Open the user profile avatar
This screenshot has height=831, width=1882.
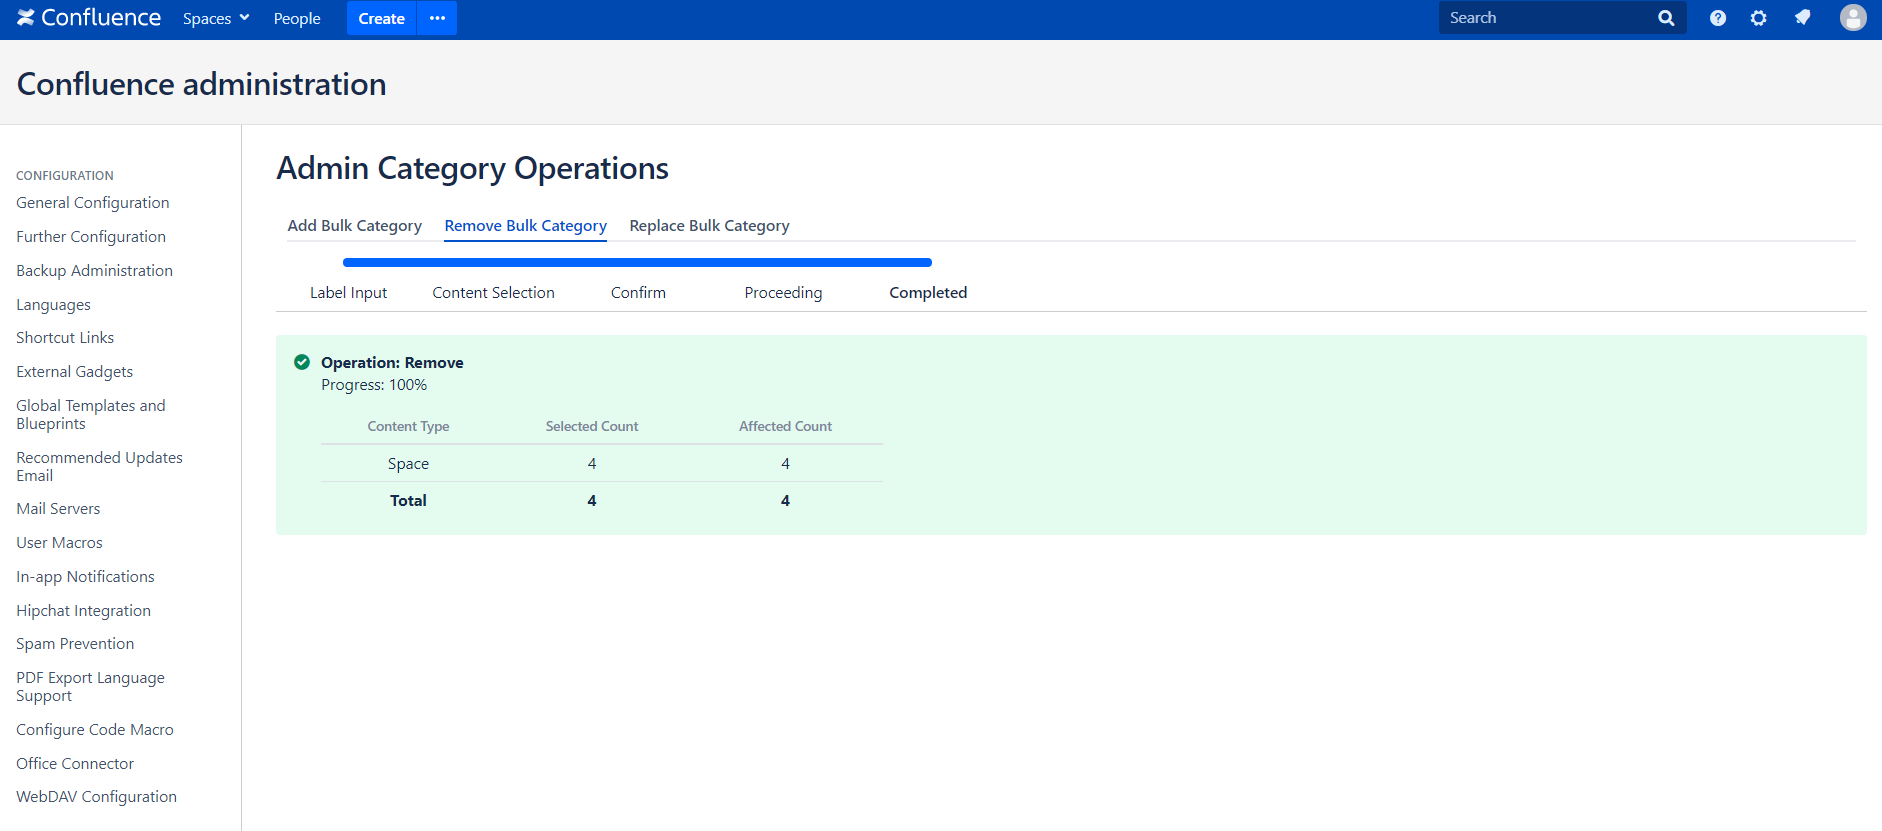1853,18
